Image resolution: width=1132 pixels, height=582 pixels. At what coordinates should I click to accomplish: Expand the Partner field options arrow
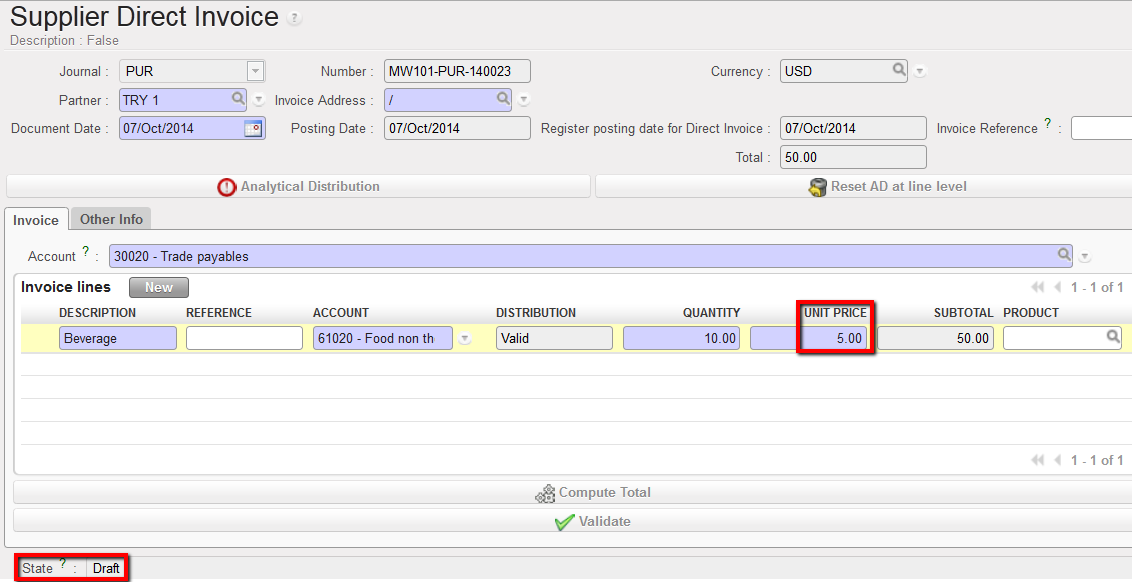click(259, 100)
